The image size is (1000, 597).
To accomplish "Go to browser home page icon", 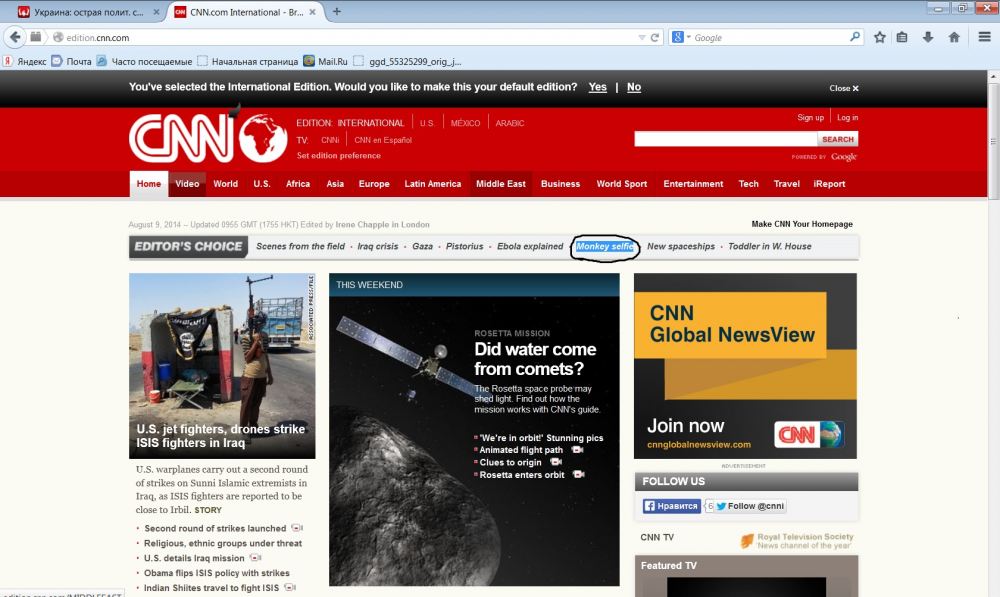I will coord(954,38).
